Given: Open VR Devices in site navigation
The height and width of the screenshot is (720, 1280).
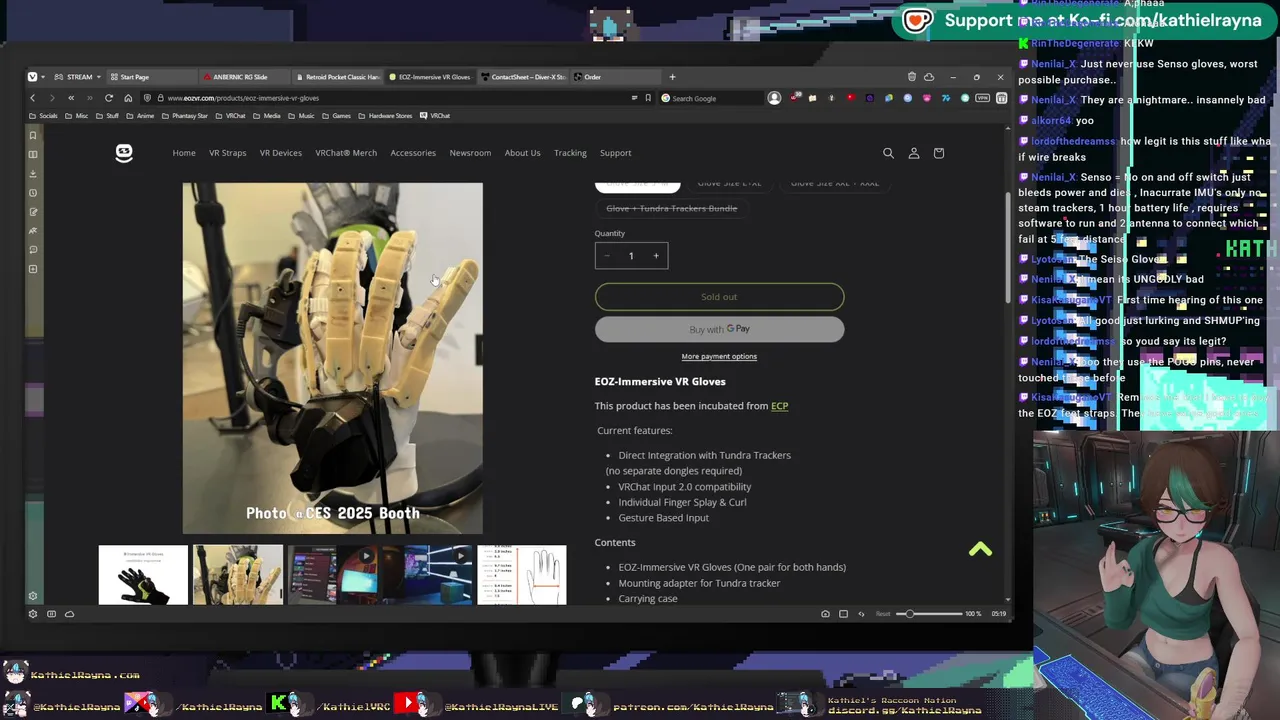Looking at the screenshot, I should (280, 153).
